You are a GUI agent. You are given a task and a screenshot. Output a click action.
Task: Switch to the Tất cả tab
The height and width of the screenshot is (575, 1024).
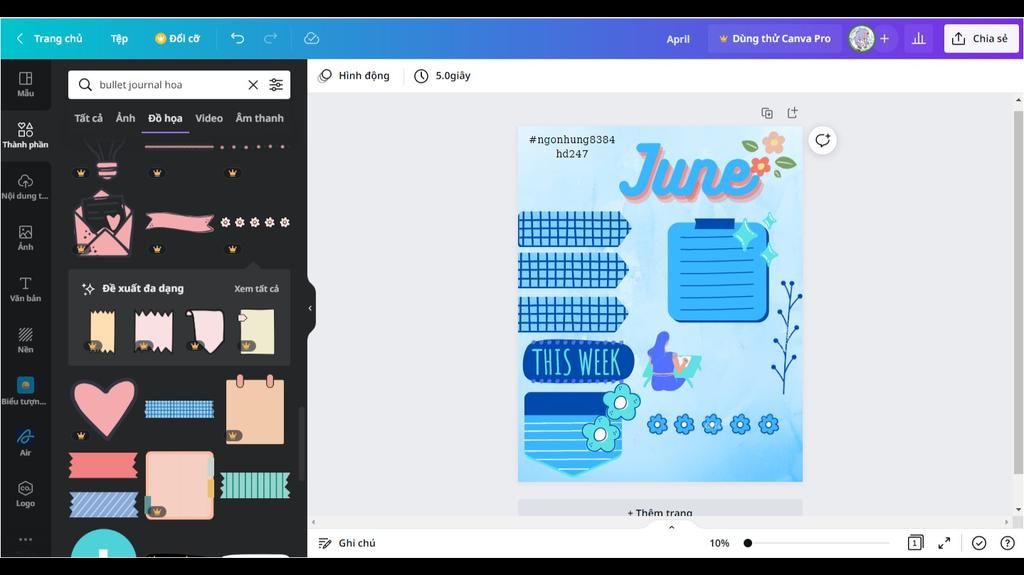88,118
